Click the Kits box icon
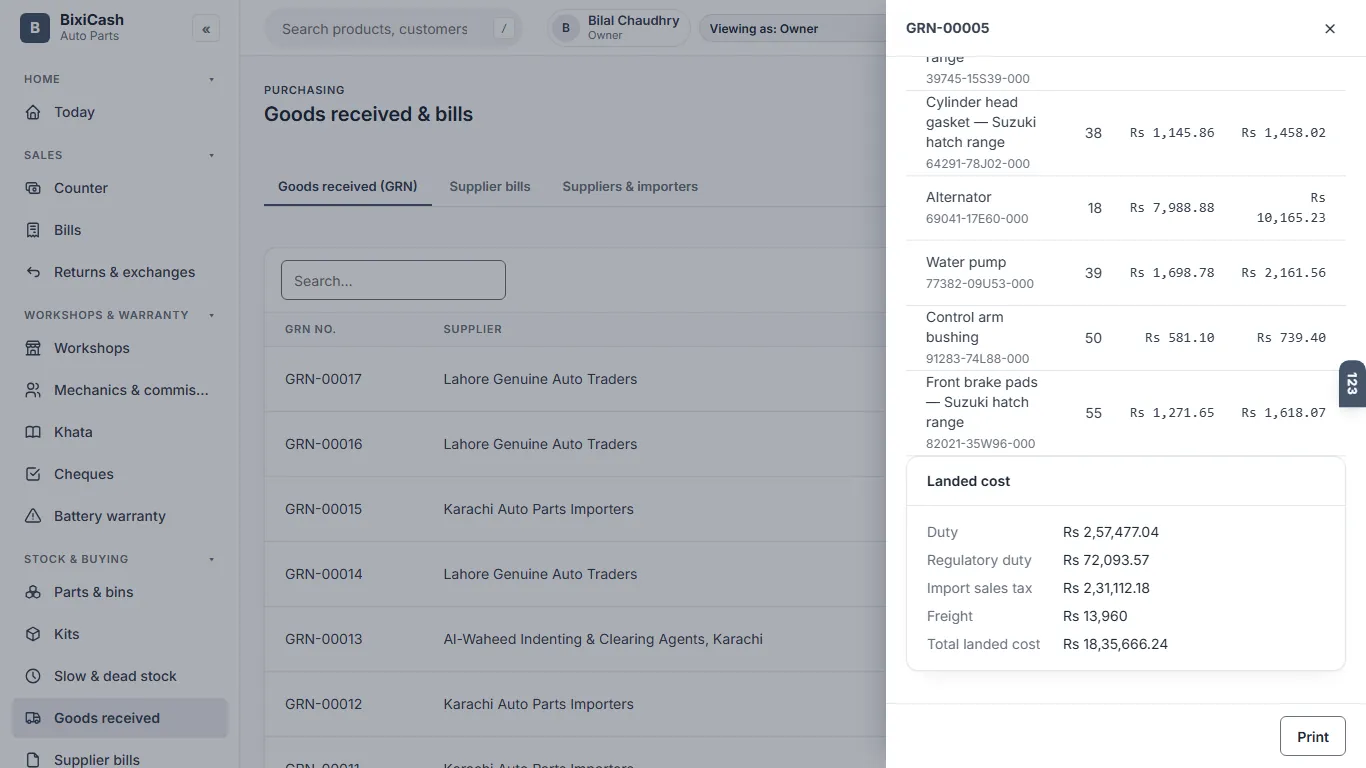 33,634
